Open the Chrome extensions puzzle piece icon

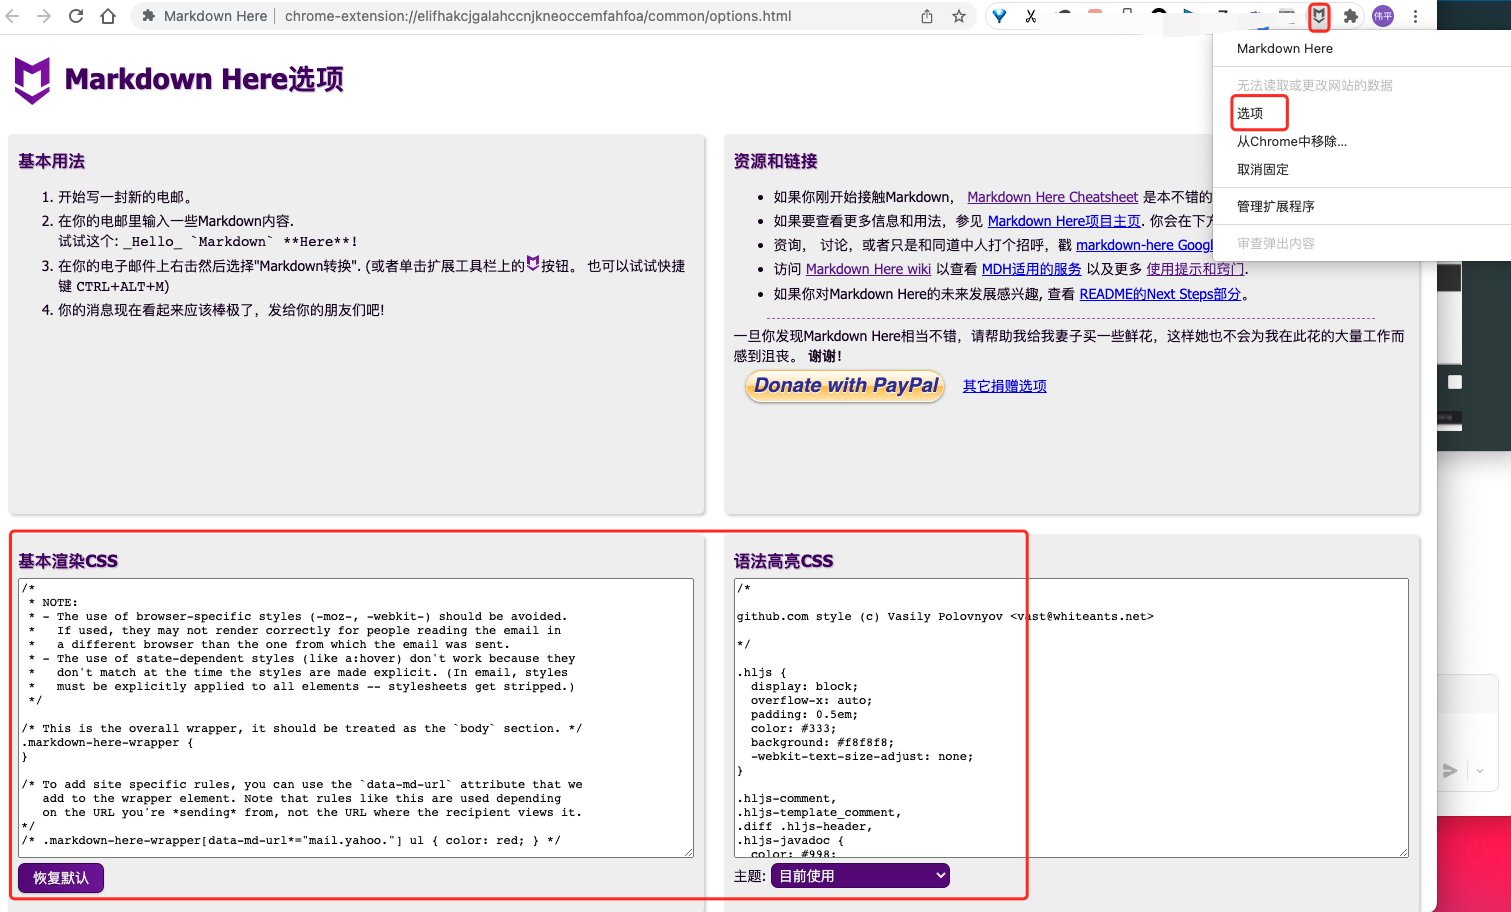[1352, 16]
